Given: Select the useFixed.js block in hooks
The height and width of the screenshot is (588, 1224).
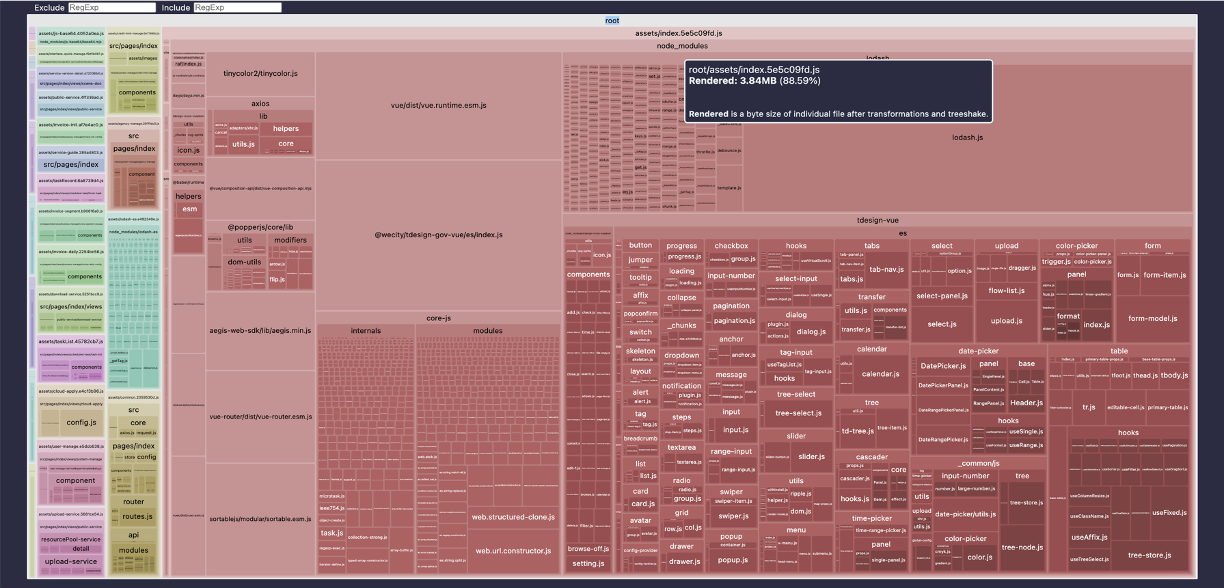Looking at the screenshot, I should click(1170, 512).
